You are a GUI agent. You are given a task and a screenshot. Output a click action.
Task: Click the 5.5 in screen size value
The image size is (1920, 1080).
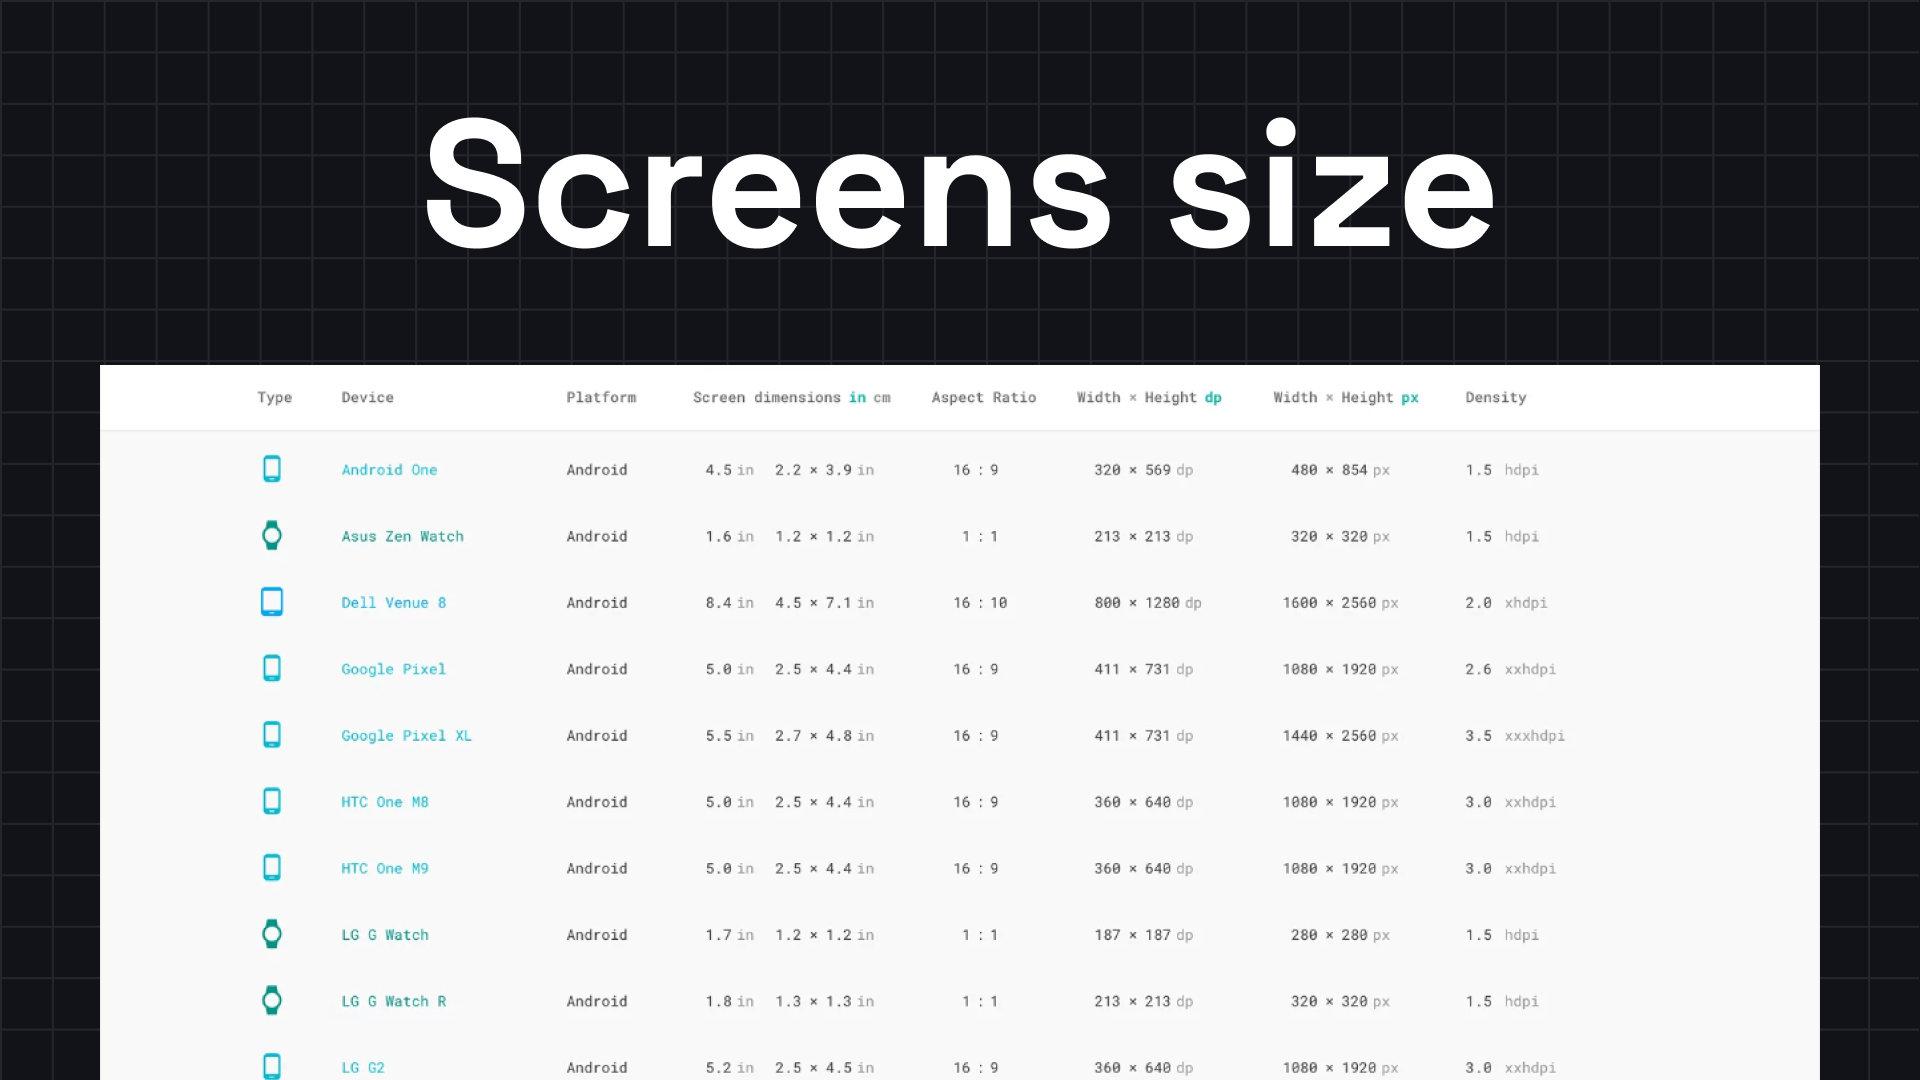tap(729, 736)
